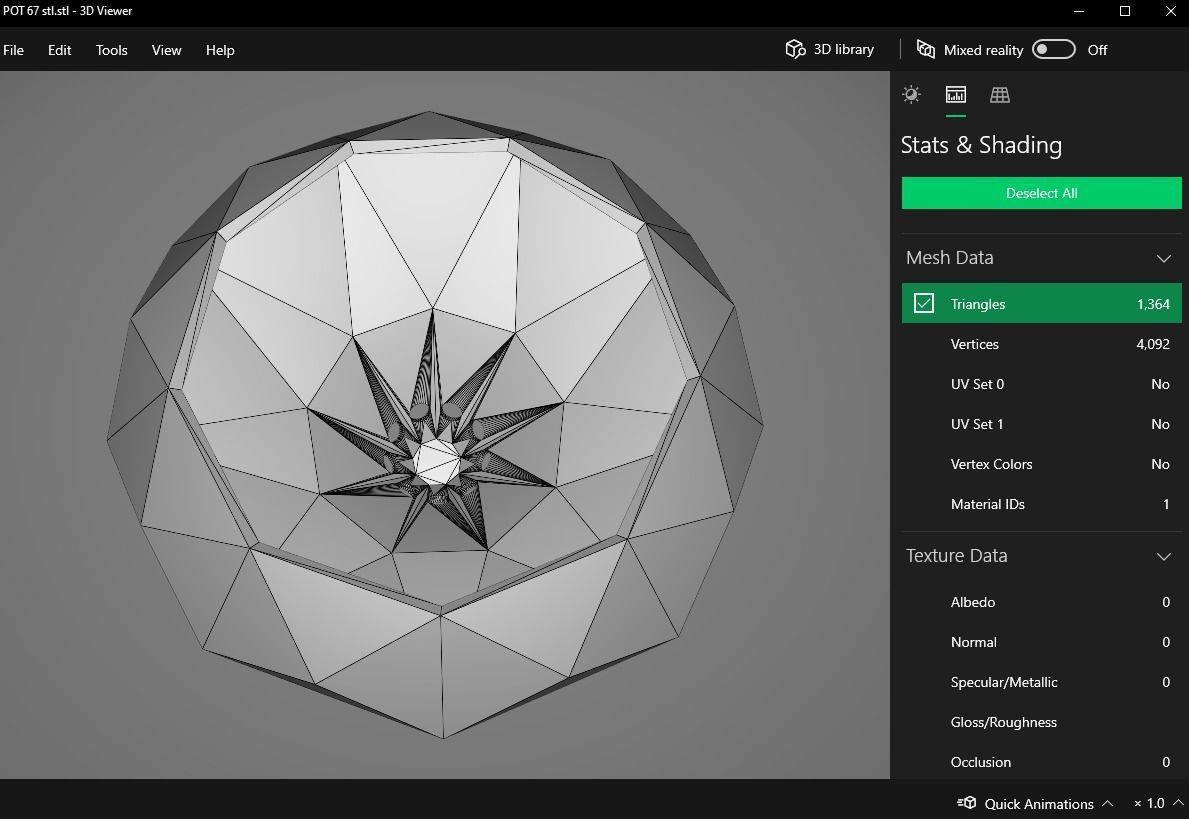Open the Edit menu
This screenshot has width=1189, height=819.
[59, 50]
